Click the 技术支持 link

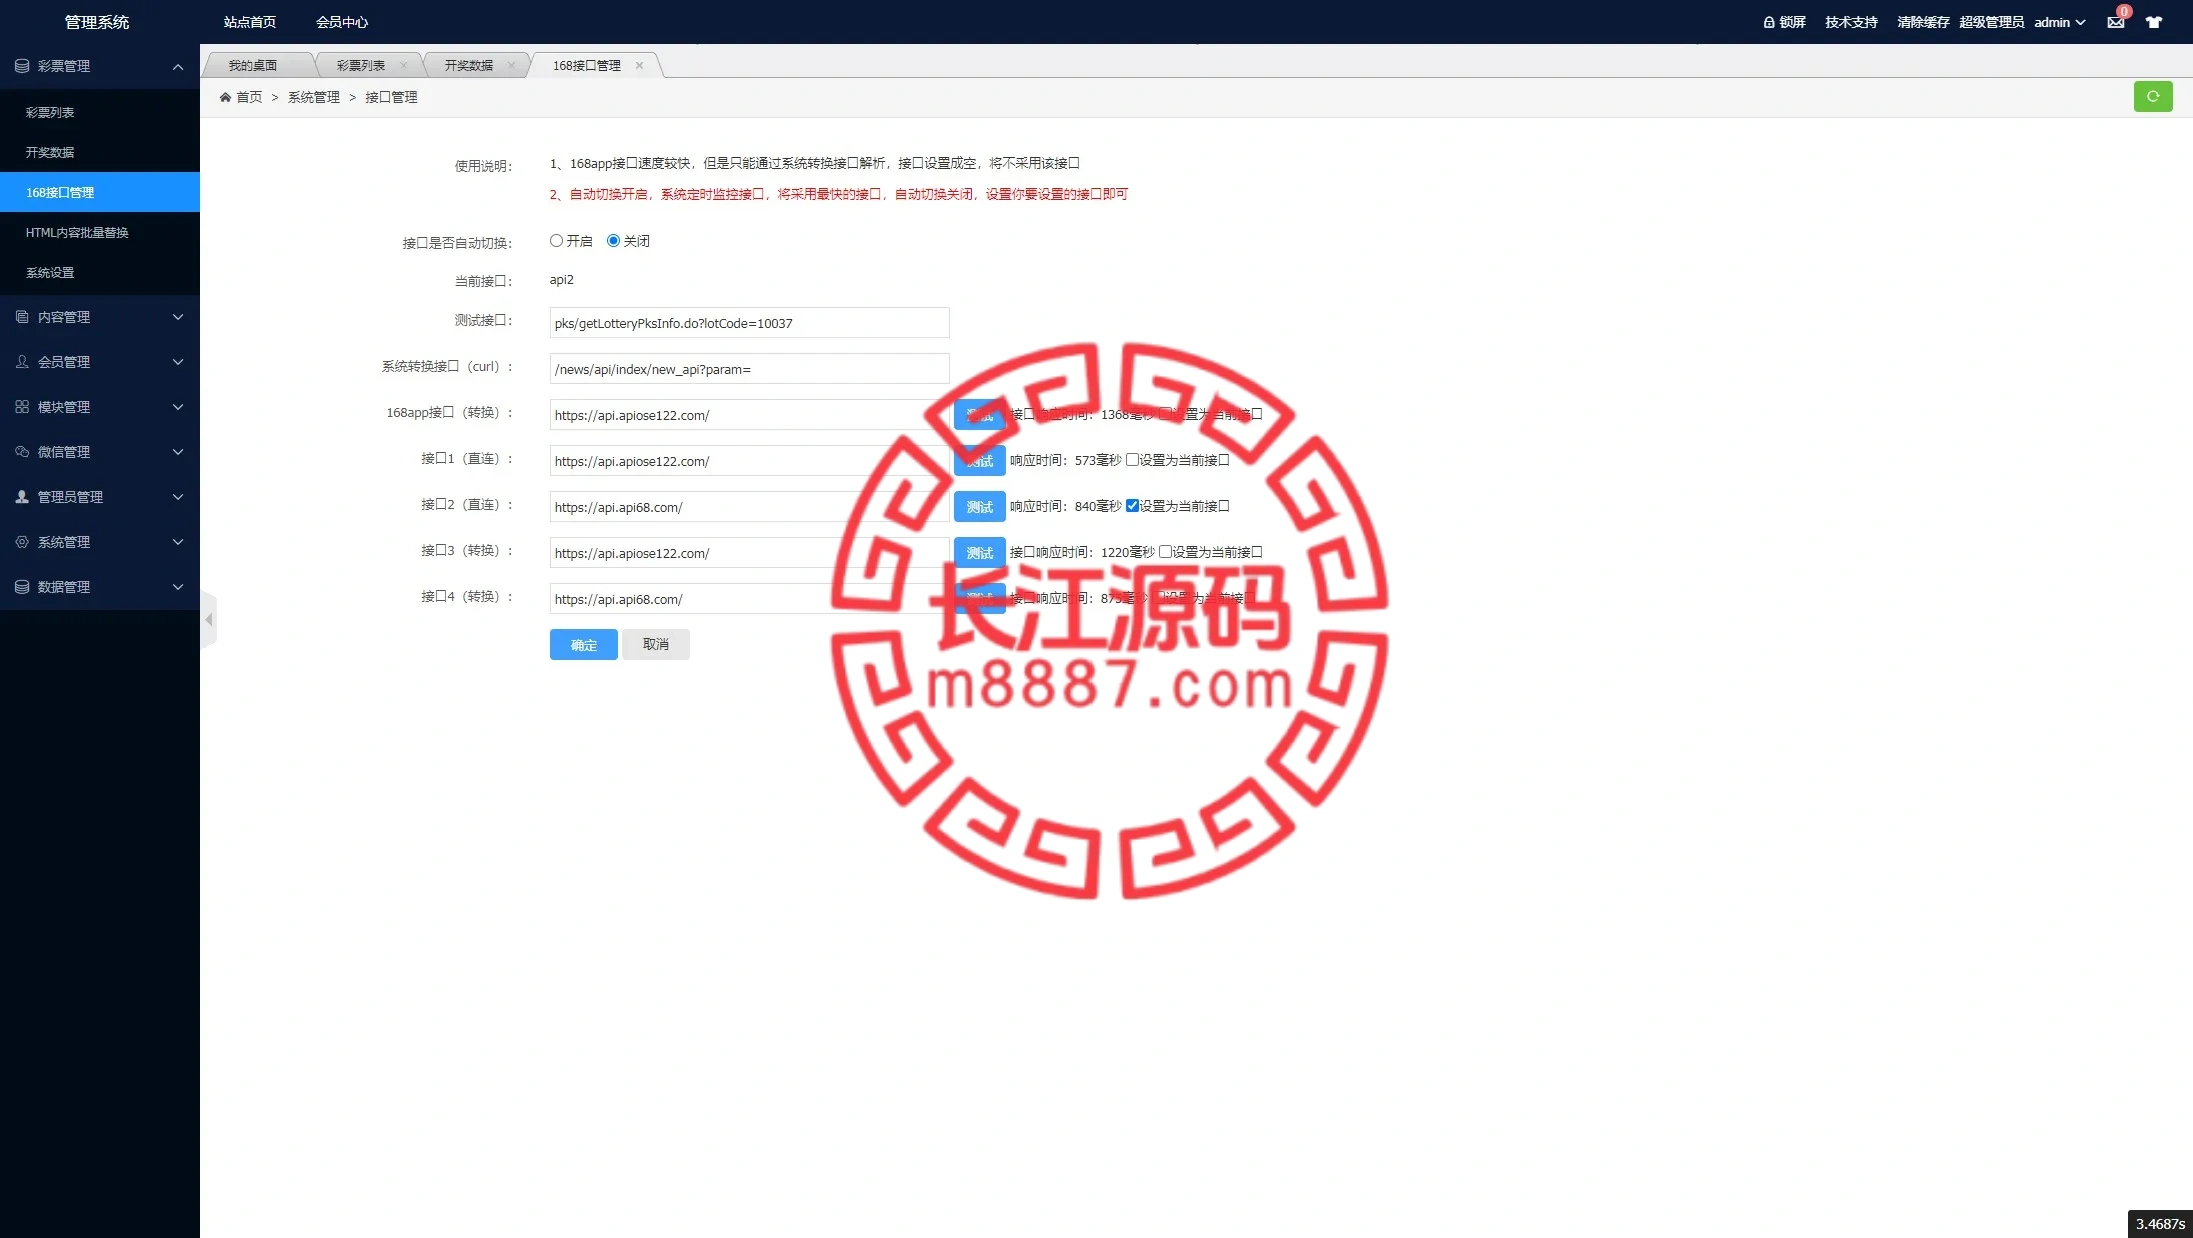(1851, 22)
